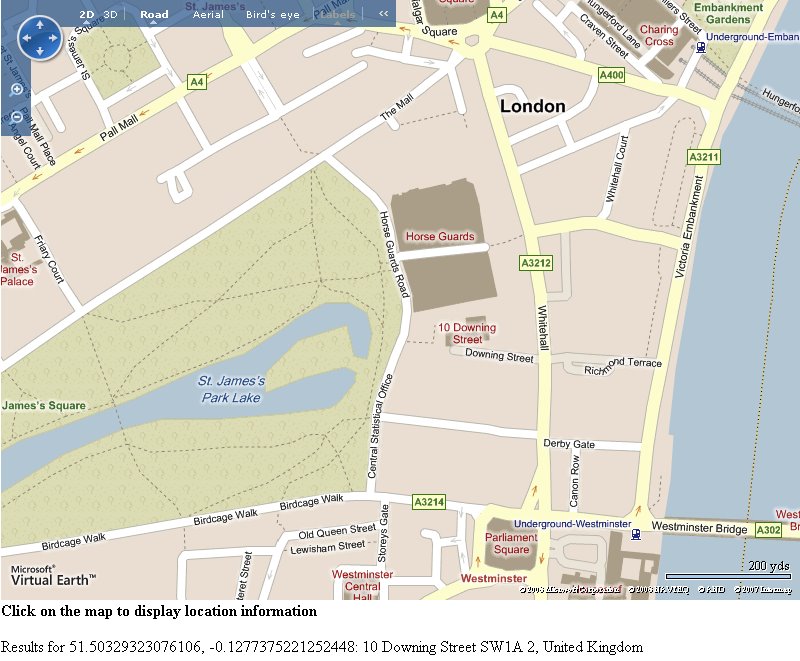Click the red 10 Downing Street map landmark

tap(467, 333)
